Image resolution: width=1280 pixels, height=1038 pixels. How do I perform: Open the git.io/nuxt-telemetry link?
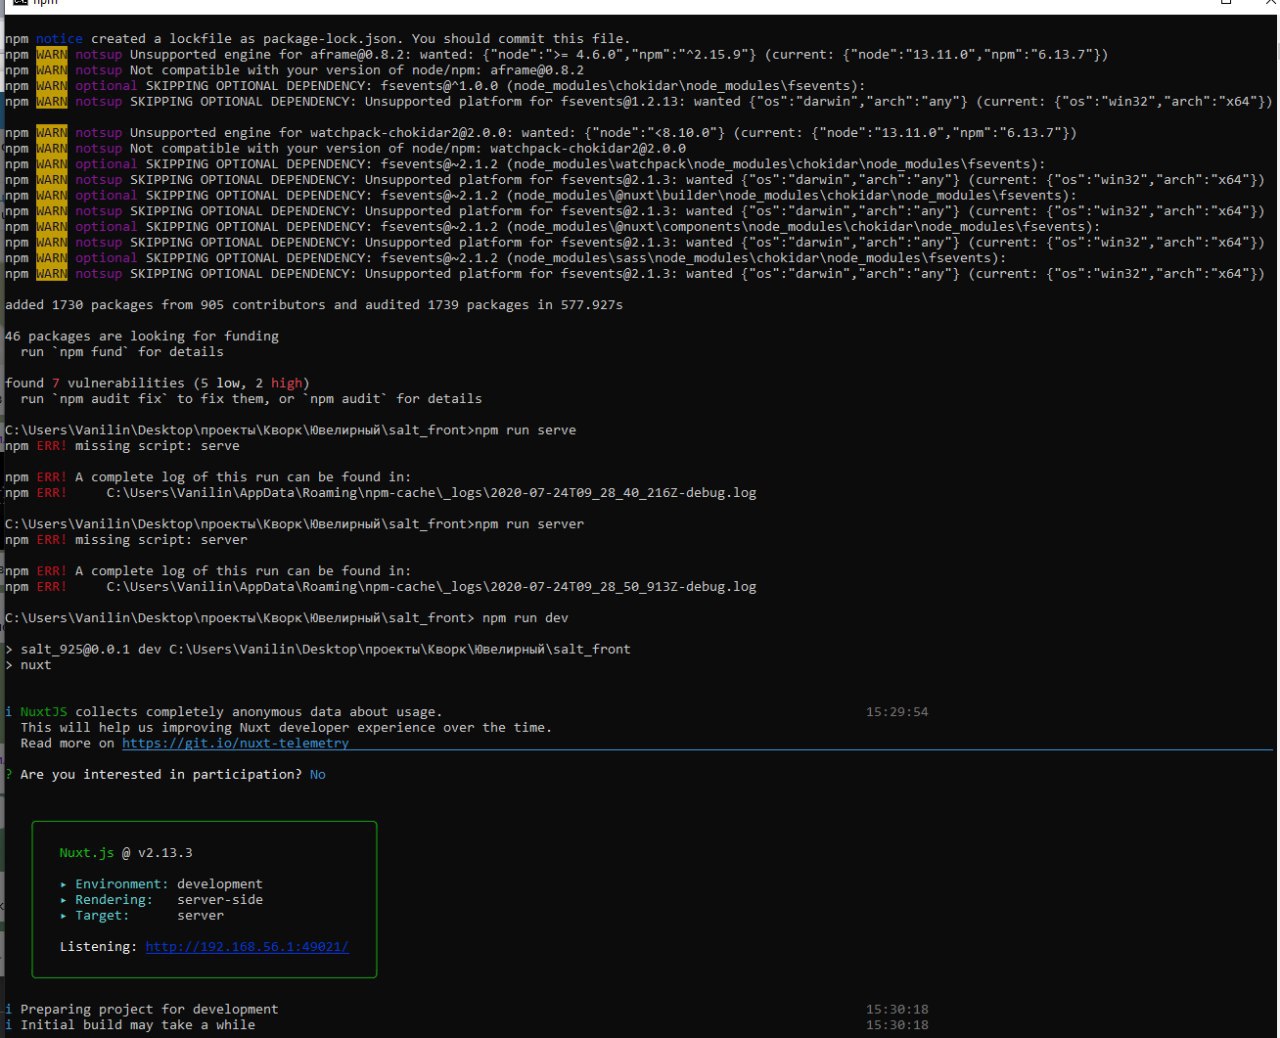[235, 743]
